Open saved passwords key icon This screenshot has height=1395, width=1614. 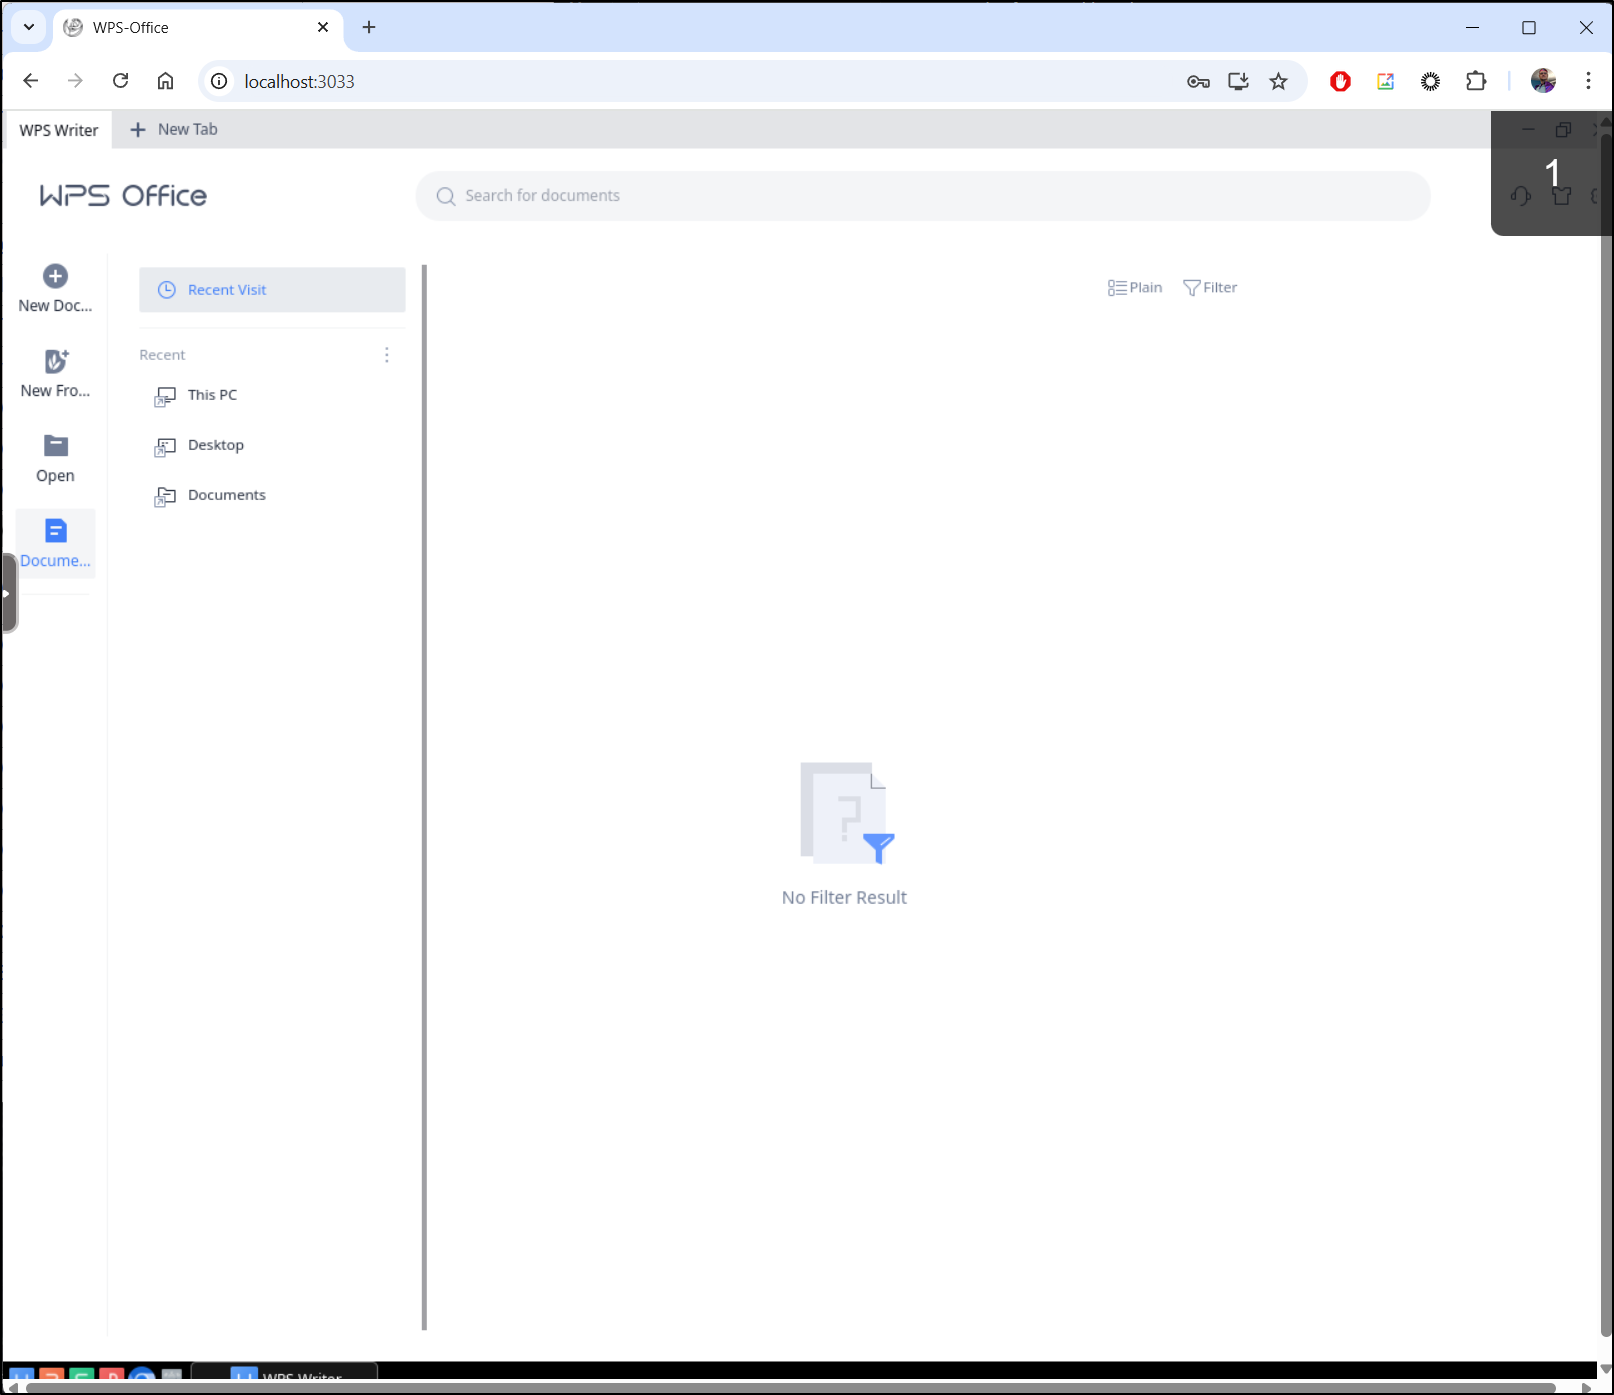[1198, 81]
